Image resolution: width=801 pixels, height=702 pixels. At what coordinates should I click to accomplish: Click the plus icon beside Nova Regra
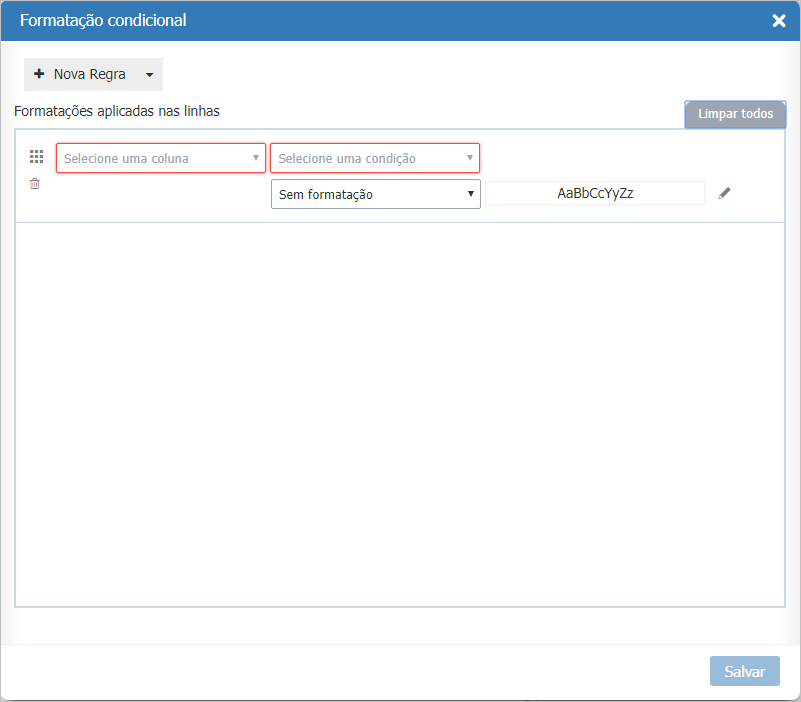39,74
